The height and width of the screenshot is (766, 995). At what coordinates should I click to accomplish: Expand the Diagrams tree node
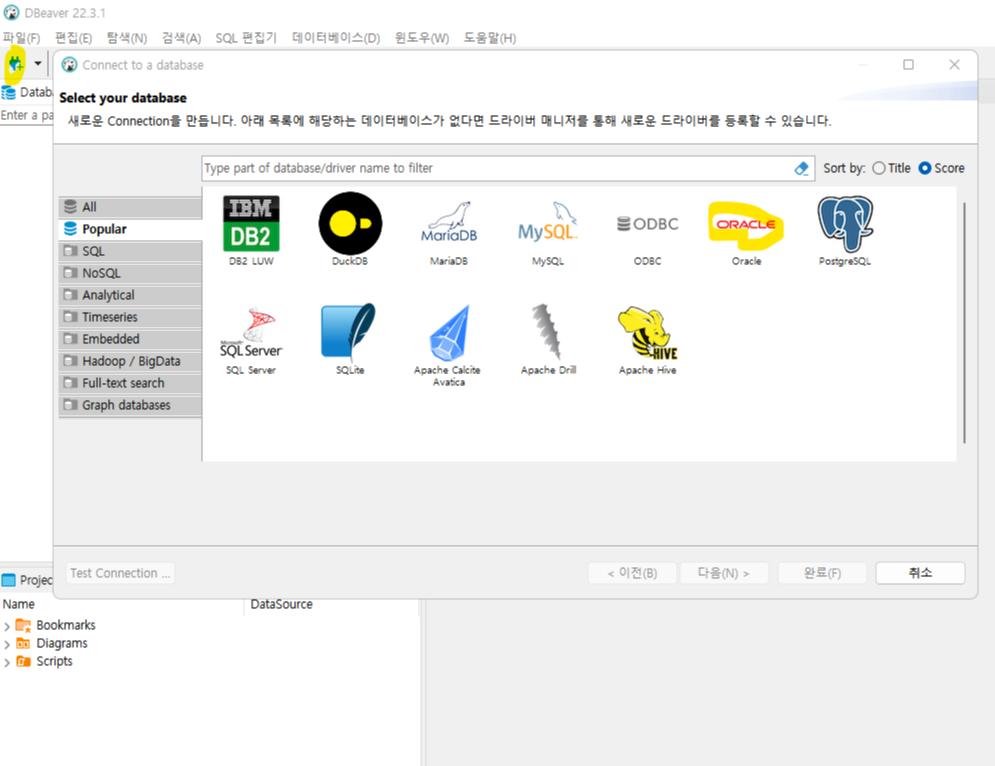tap(7, 644)
